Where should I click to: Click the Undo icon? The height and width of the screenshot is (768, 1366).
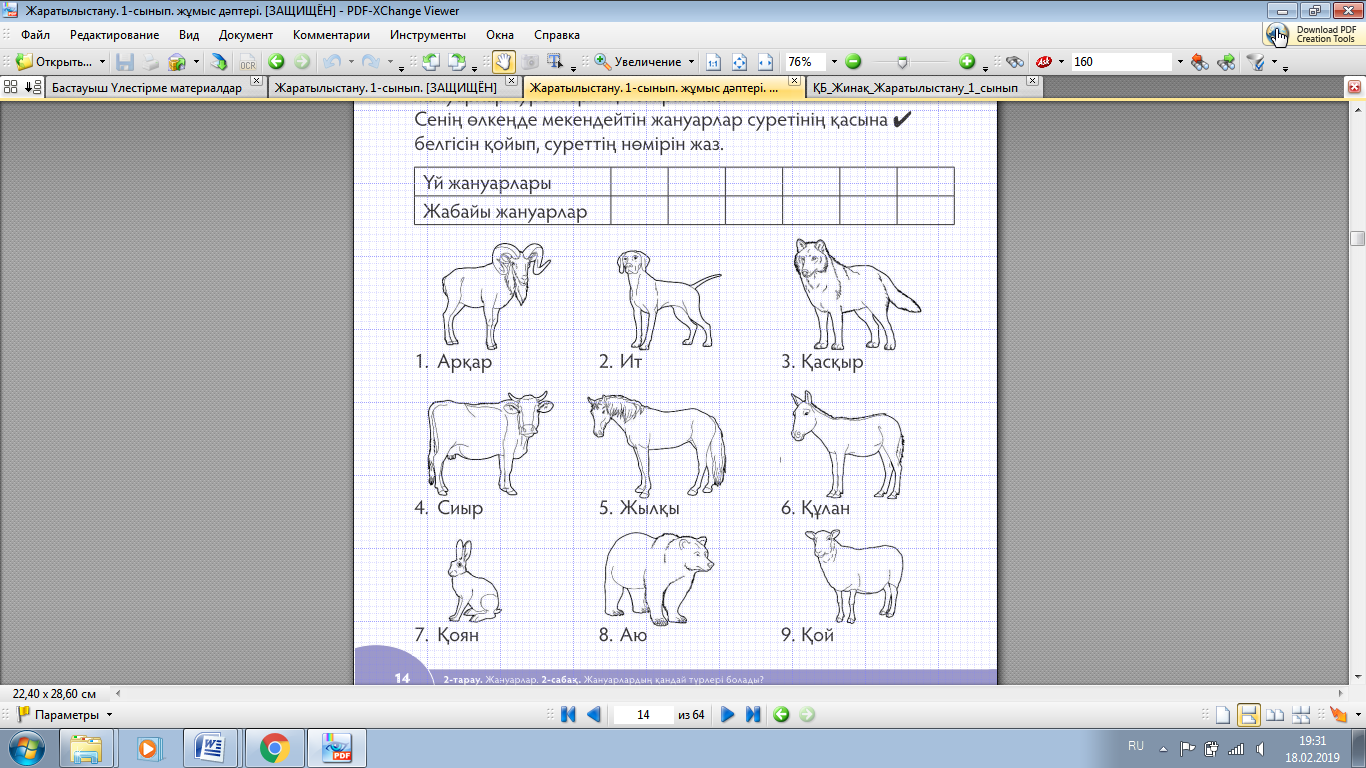click(333, 62)
